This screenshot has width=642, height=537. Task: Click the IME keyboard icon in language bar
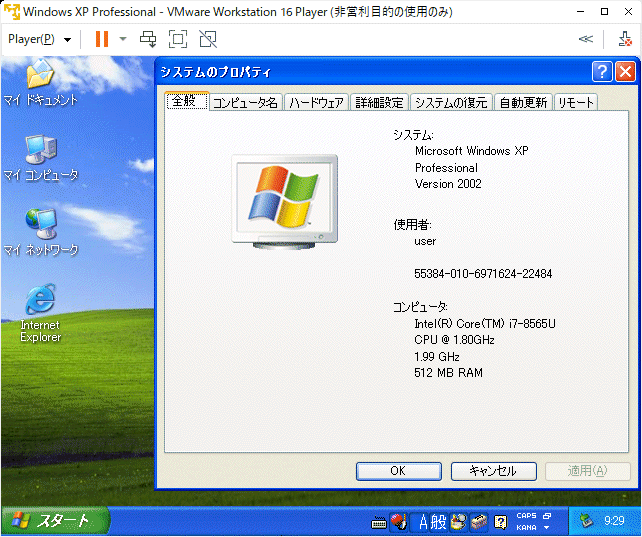379,522
